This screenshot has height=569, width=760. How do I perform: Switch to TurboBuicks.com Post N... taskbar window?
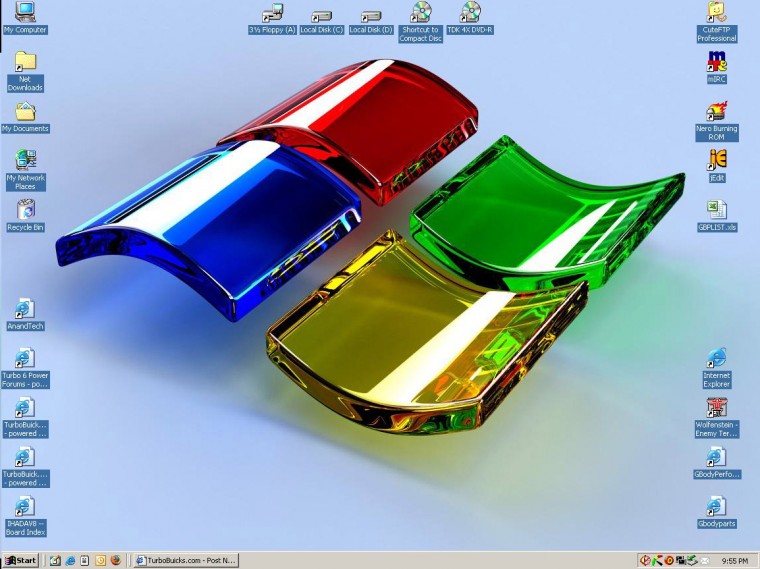(x=186, y=561)
